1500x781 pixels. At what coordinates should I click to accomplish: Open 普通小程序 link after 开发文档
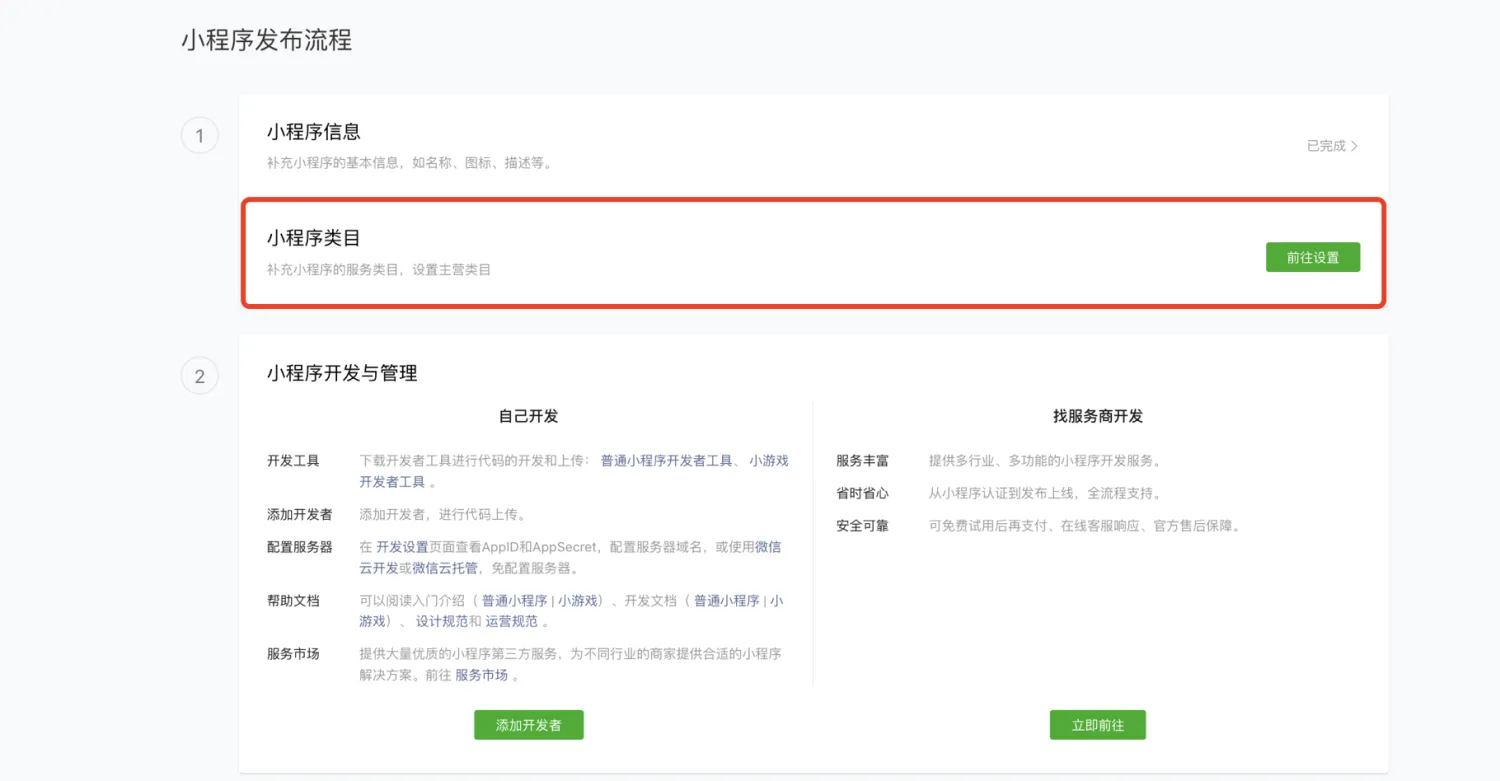click(x=726, y=601)
